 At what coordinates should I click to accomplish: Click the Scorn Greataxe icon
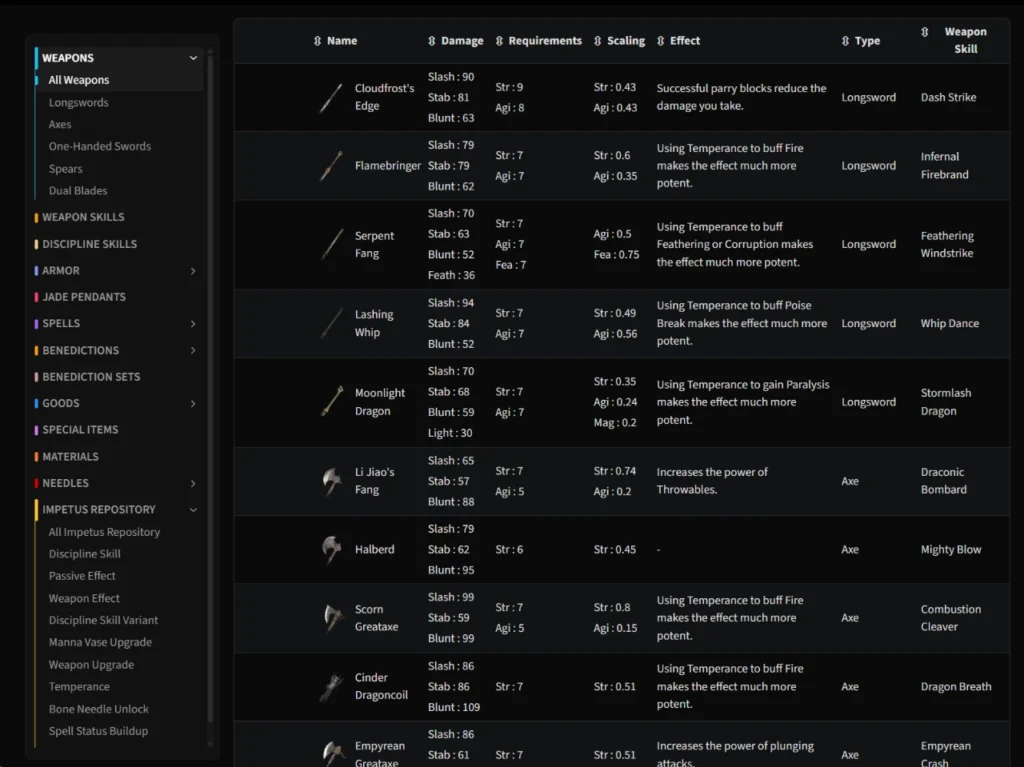(331, 618)
